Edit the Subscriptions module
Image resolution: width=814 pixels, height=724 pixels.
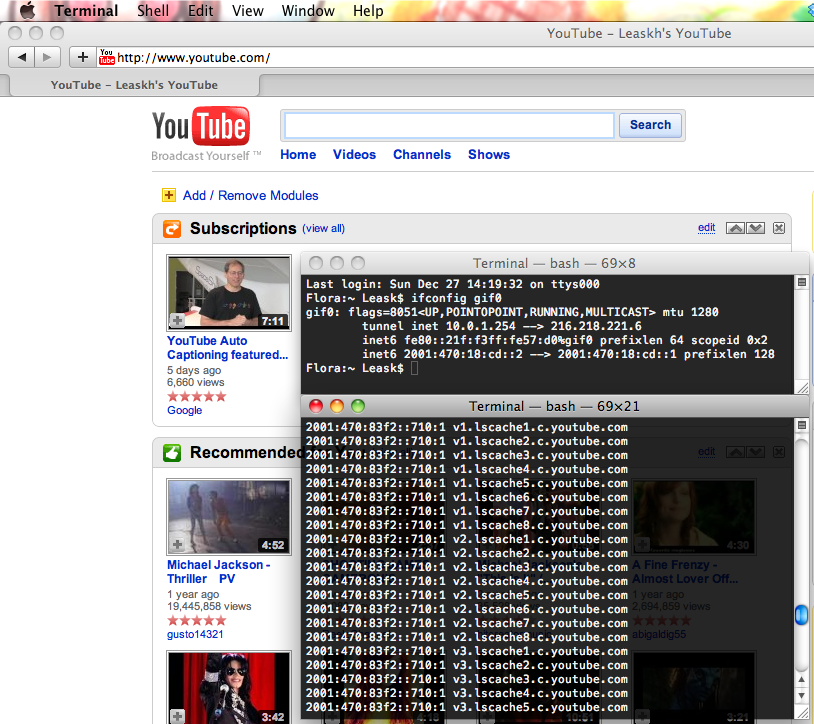coord(706,228)
